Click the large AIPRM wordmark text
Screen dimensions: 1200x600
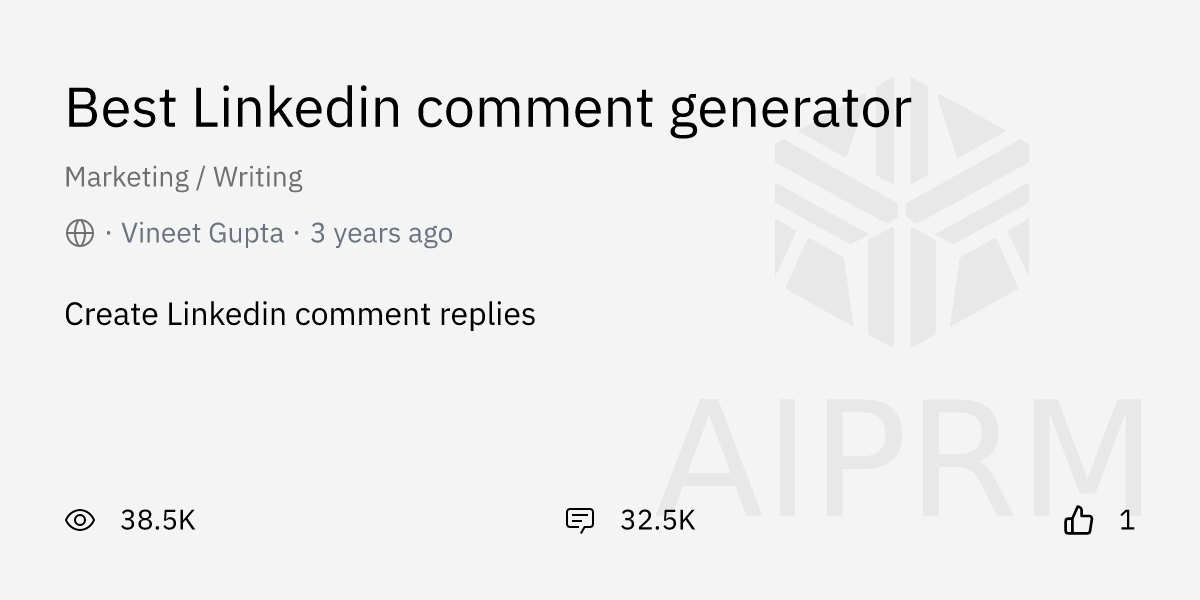902,456
